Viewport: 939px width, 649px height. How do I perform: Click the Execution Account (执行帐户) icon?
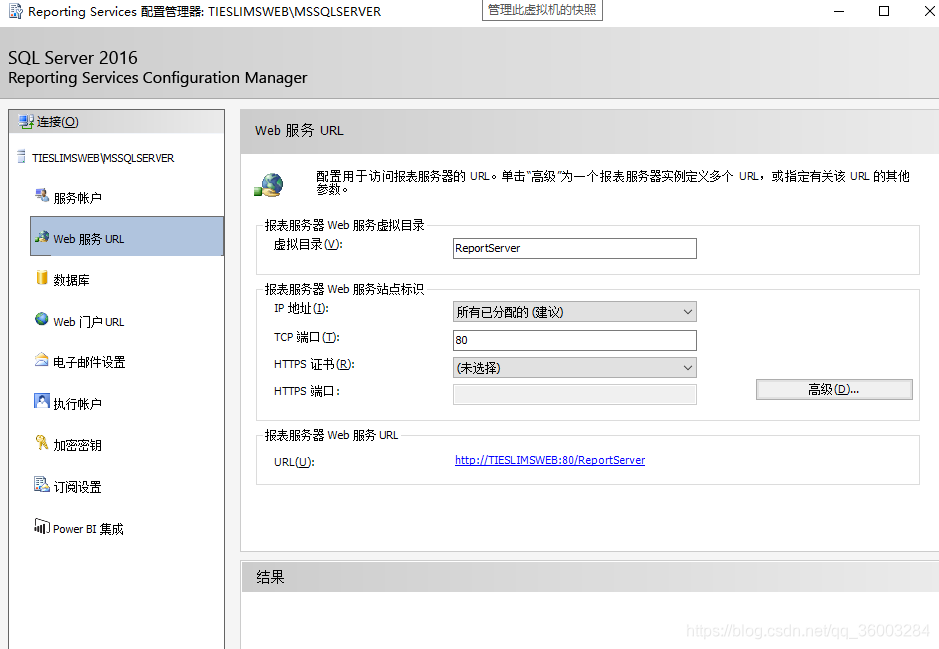coord(41,401)
